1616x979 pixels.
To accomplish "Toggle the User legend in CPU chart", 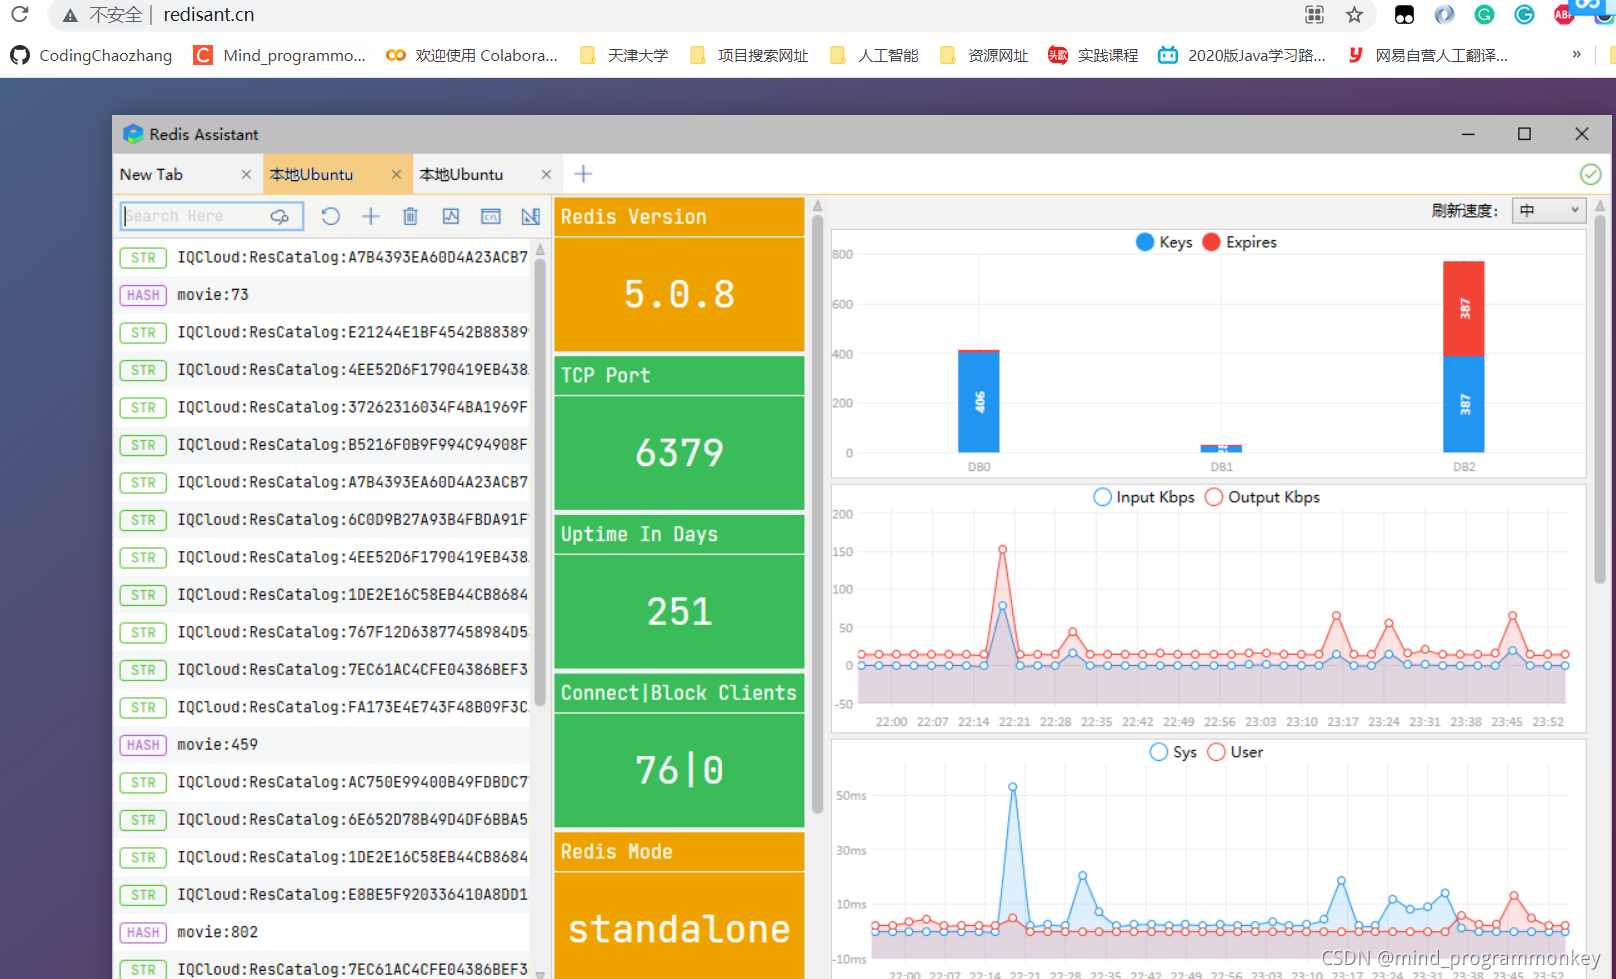I will click(1236, 752).
